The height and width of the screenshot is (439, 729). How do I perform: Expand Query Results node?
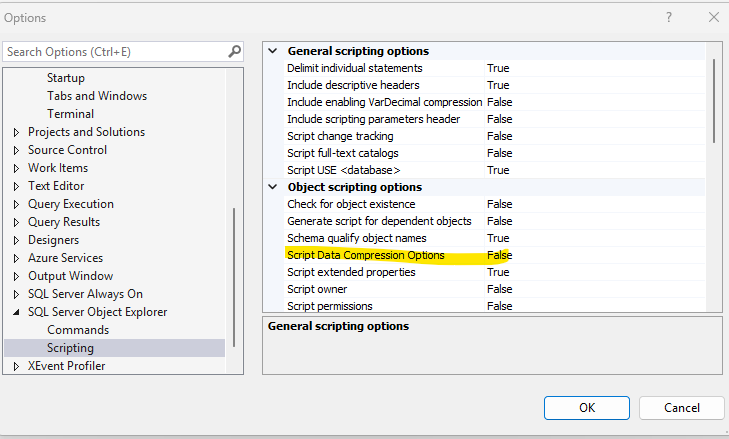[16, 222]
